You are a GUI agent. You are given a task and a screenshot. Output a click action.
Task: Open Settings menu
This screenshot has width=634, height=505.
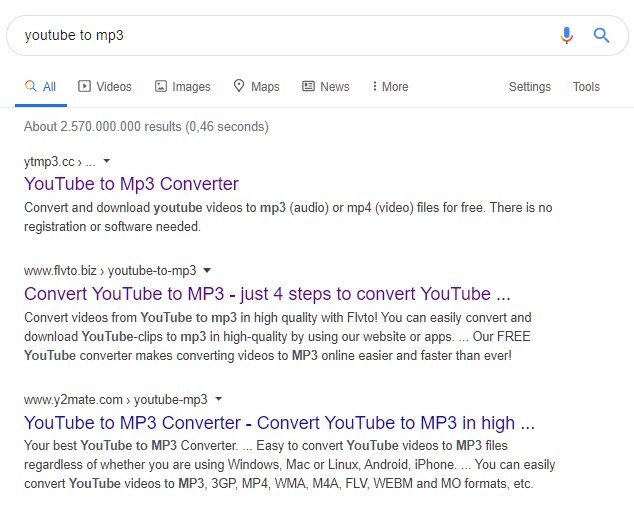pyautogui.click(x=530, y=87)
